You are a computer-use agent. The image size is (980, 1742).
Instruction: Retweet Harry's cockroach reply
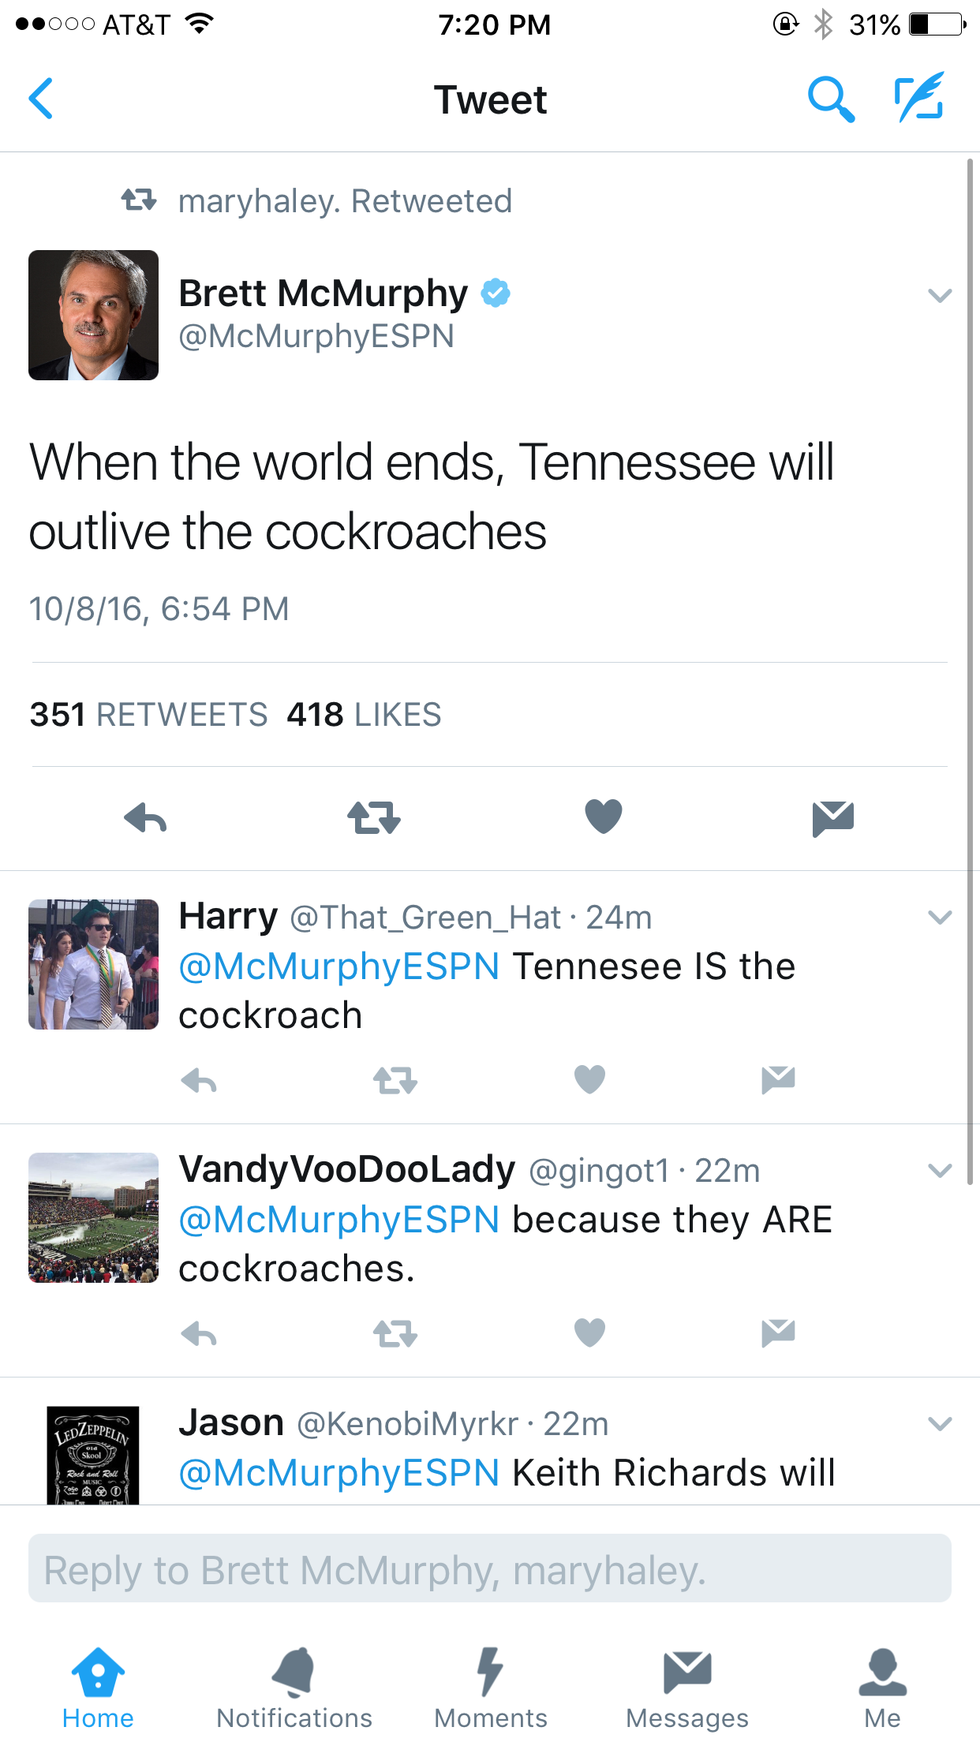pyautogui.click(x=395, y=1080)
